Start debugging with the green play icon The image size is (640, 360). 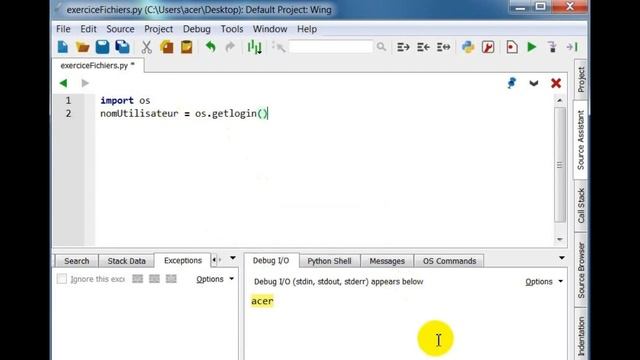[531, 47]
